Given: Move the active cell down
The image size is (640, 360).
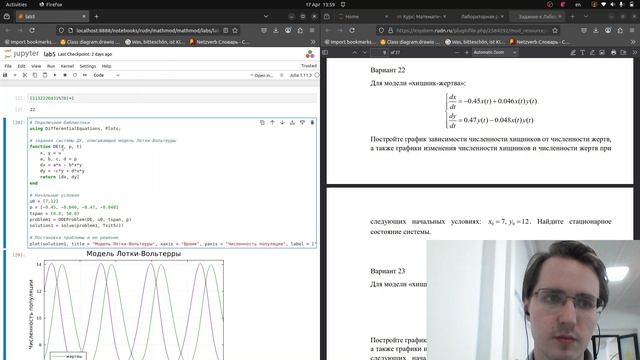Looking at the screenshot, I should point(282,122).
